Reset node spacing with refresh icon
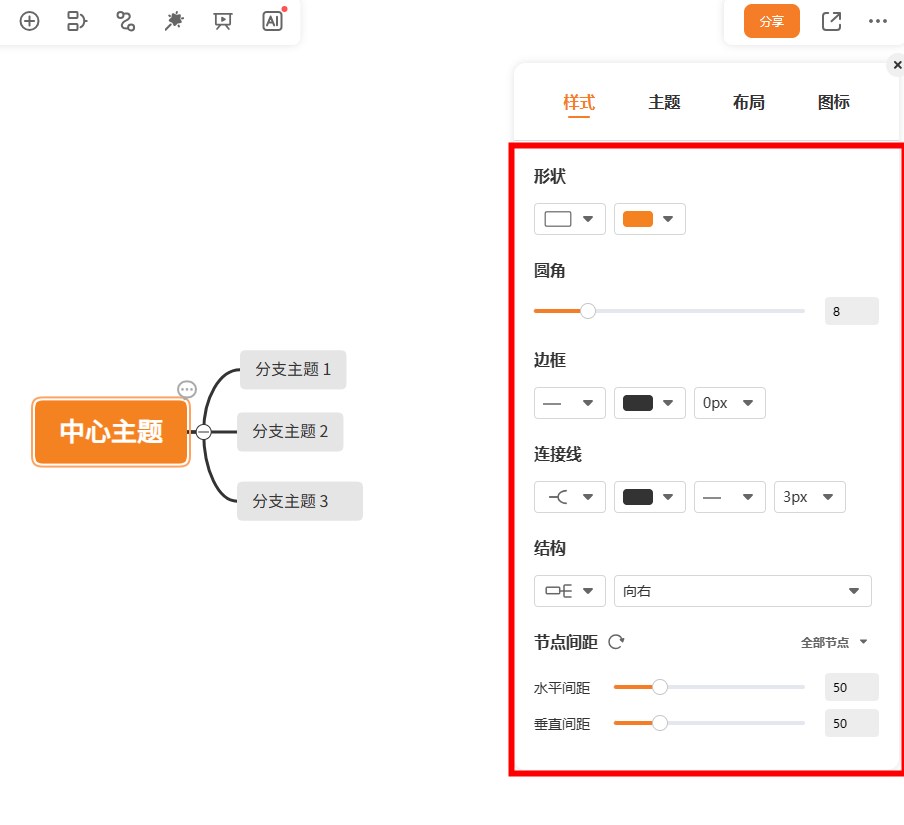 click(616, 642)
